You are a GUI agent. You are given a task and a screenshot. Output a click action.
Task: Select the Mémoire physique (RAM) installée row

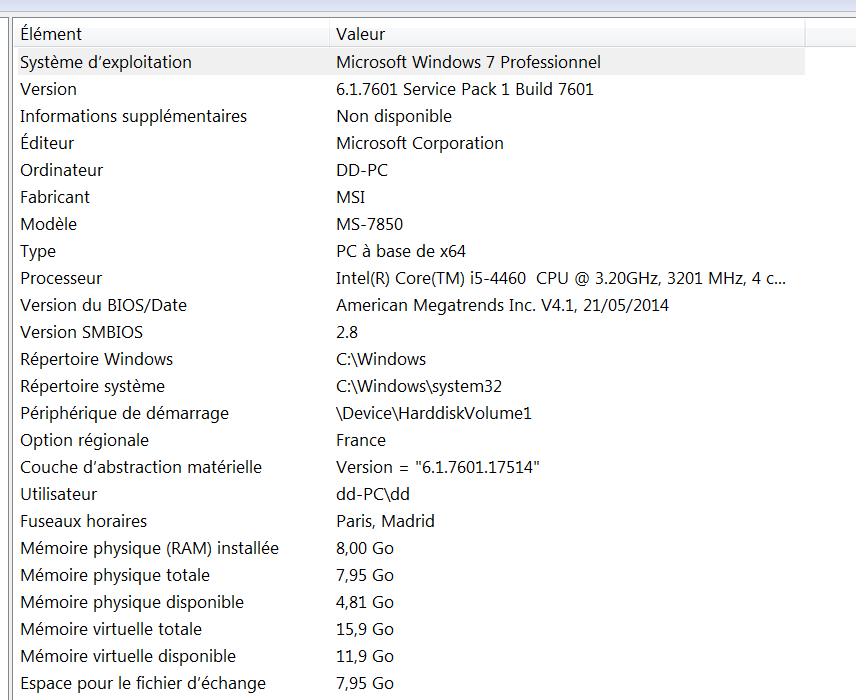coord(149,548)
